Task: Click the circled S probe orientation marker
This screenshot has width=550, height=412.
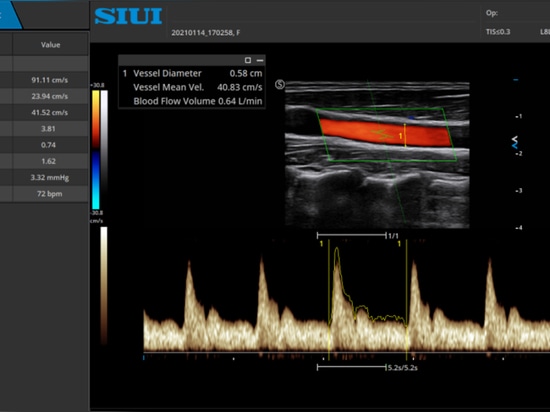Action: coord(280,85)
